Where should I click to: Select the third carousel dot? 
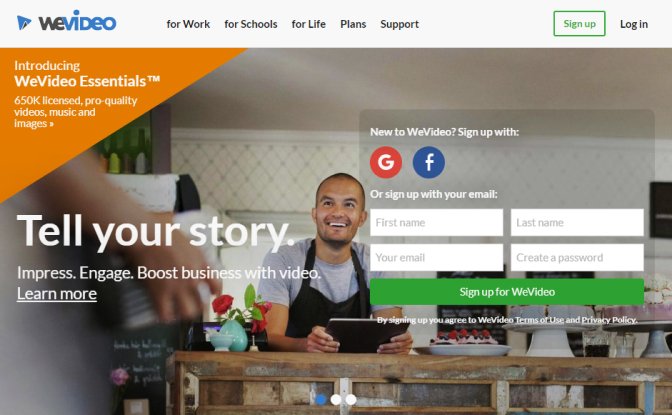click(x=351, y=400)
